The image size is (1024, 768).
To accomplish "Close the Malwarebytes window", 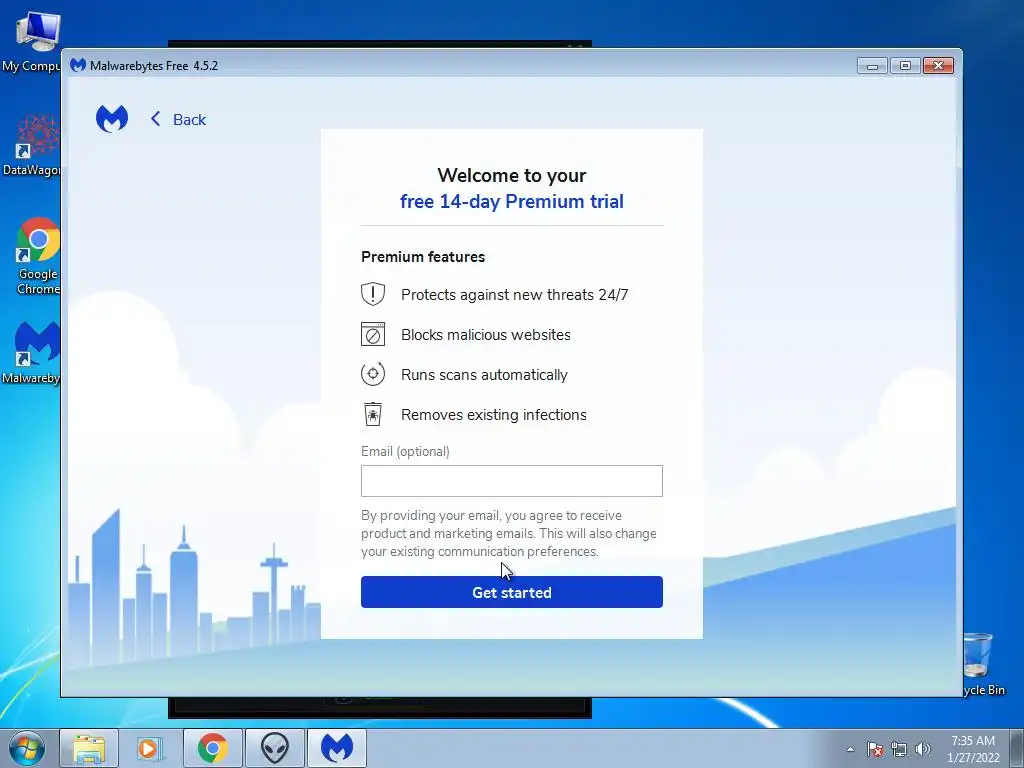I will click(938, 65).
